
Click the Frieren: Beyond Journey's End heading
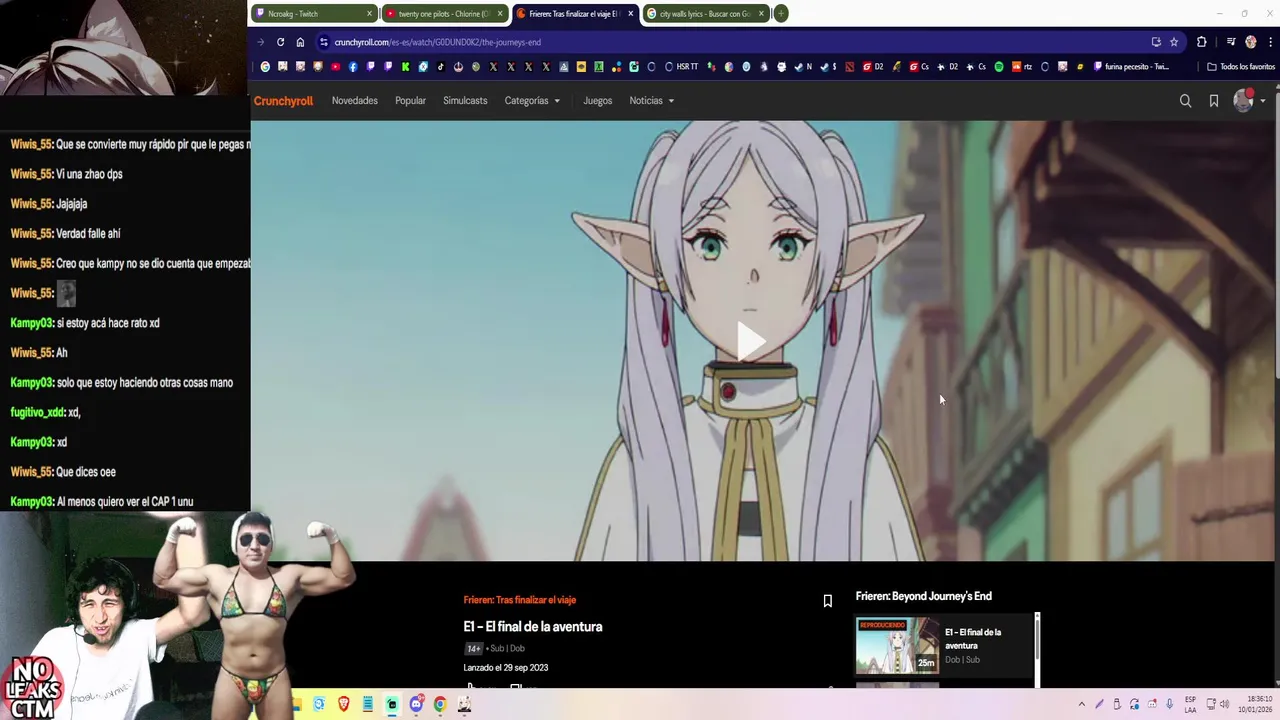[x=924, y=596]
